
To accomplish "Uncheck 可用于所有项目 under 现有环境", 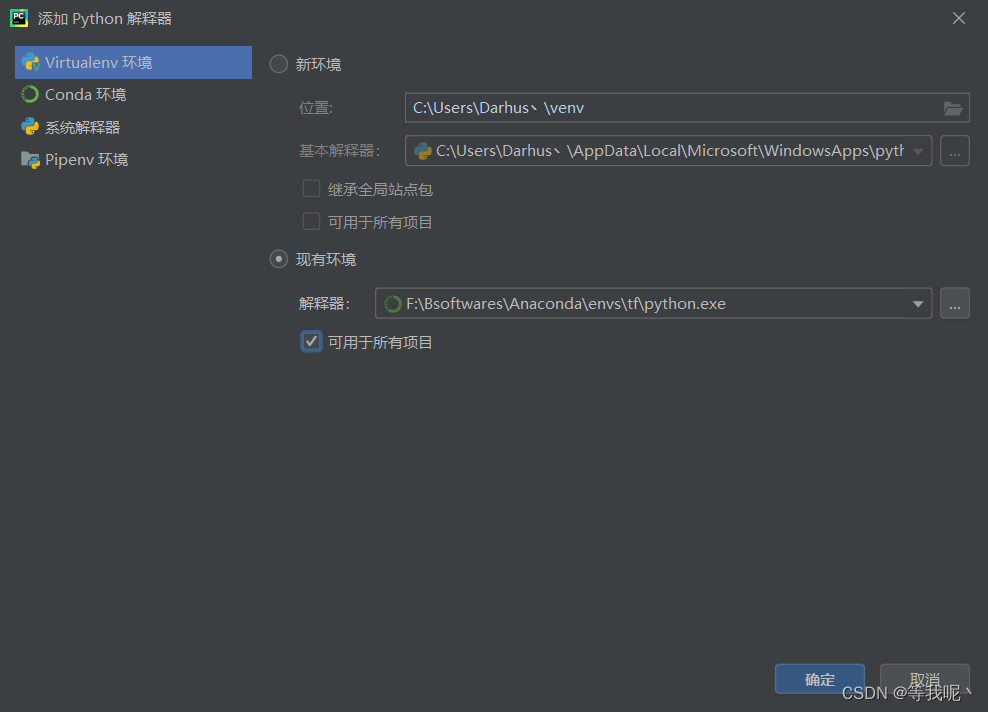I will (311, 342).
